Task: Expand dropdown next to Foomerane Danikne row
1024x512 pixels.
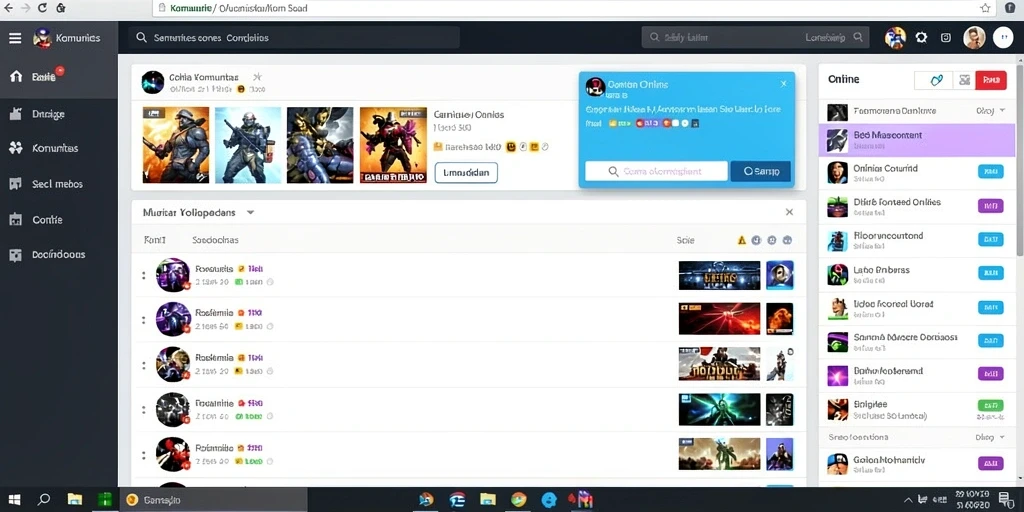Action: (1002, 111)
